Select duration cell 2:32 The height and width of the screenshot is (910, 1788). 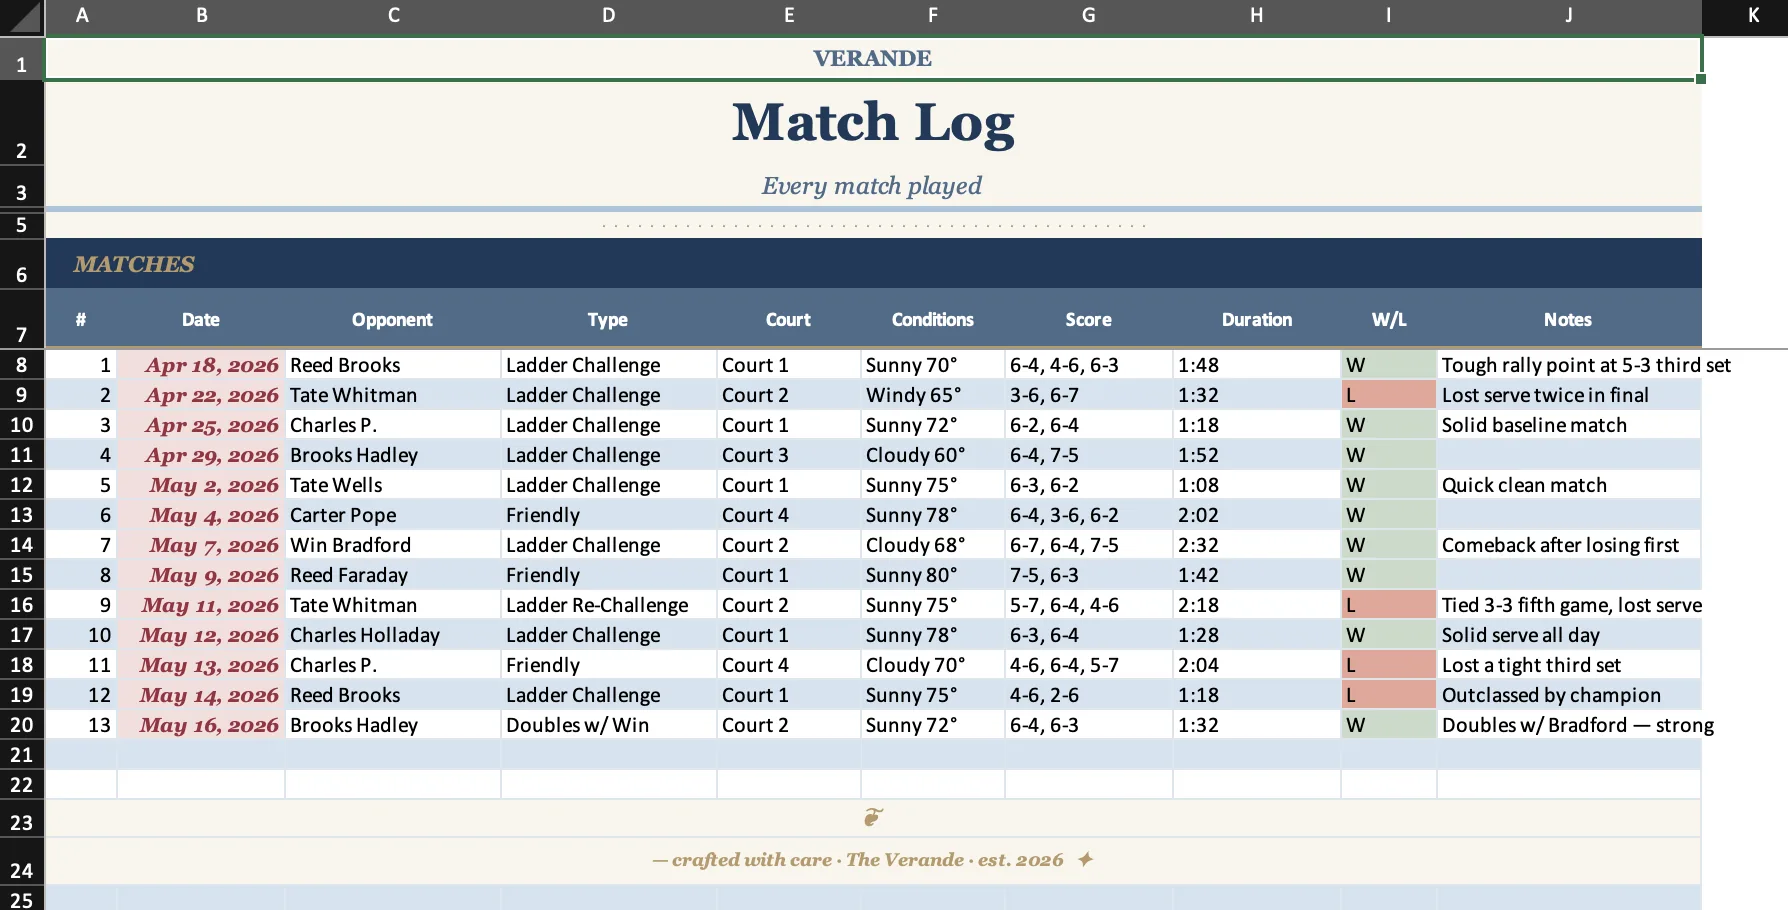[1257, 545]
